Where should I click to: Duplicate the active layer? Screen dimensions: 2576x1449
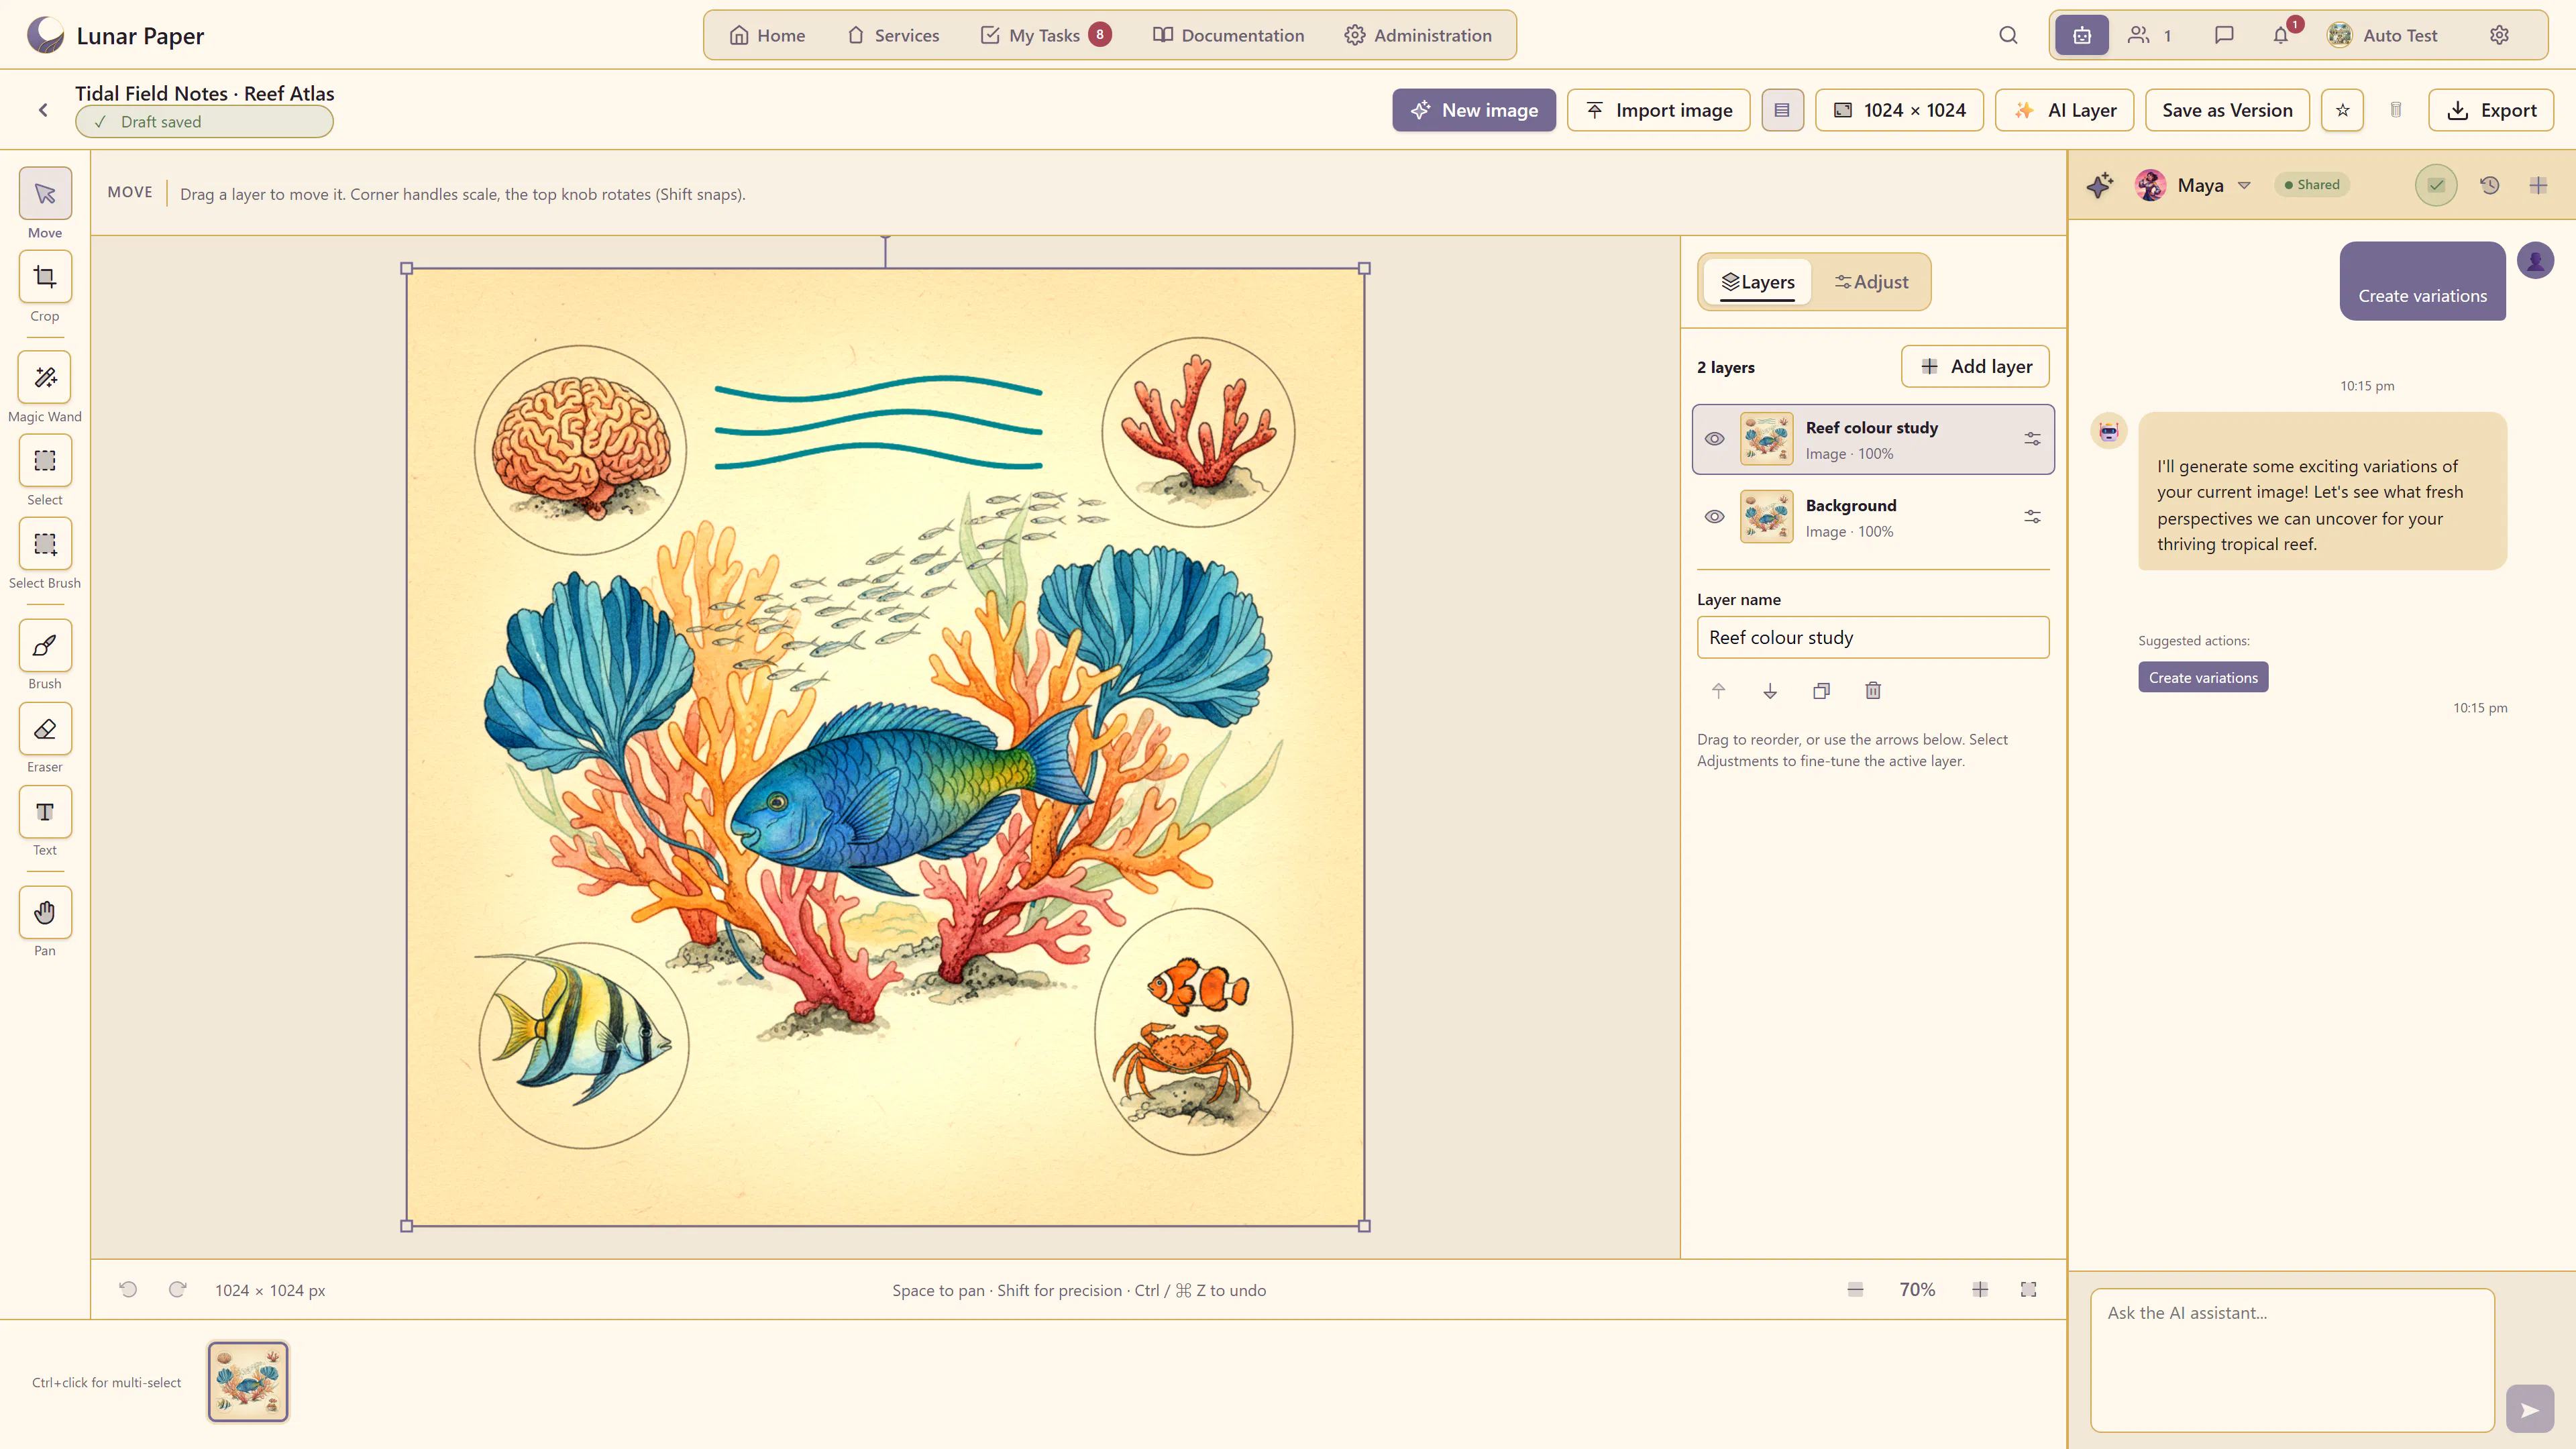[x=1821, y=690]
